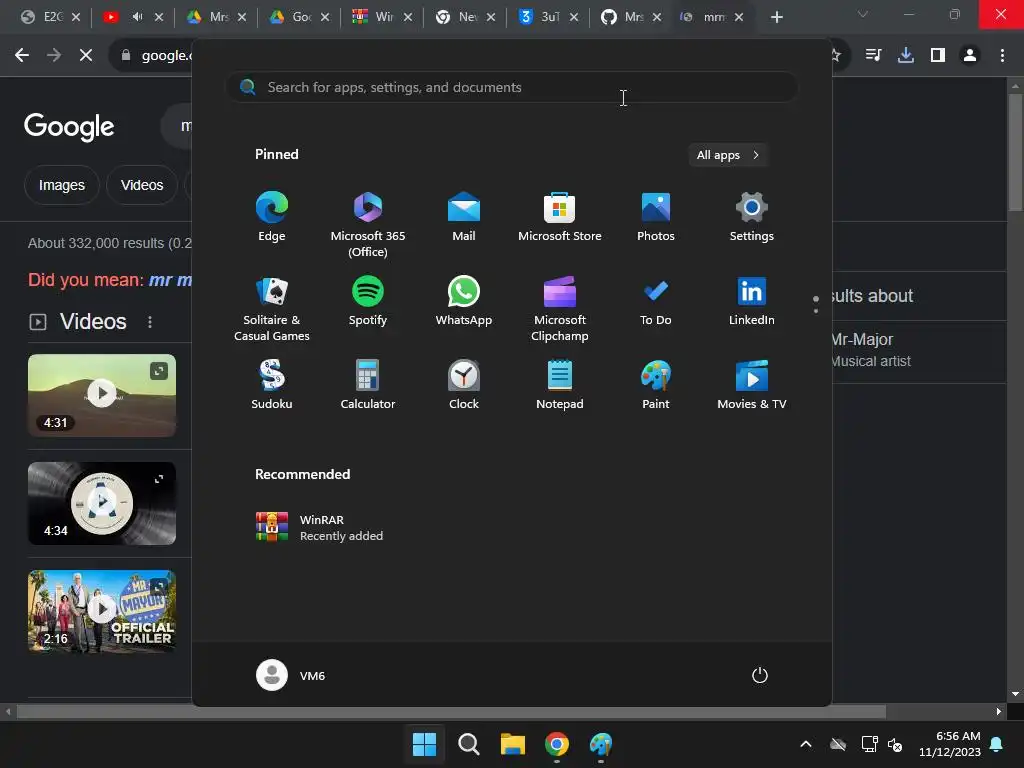1024x768 pixels.
Task: Launch the Calculator app
Action: point(368,385)
